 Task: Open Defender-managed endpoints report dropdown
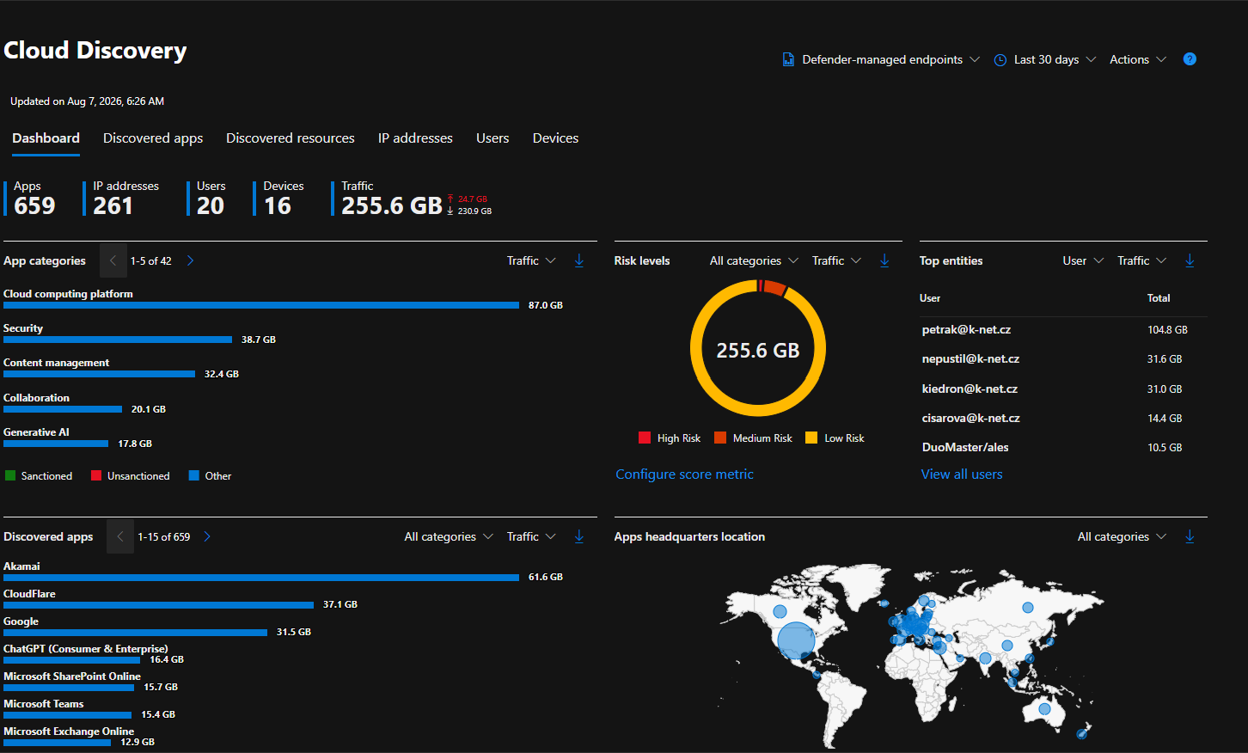pyautogui.click(x=880, y=60)
